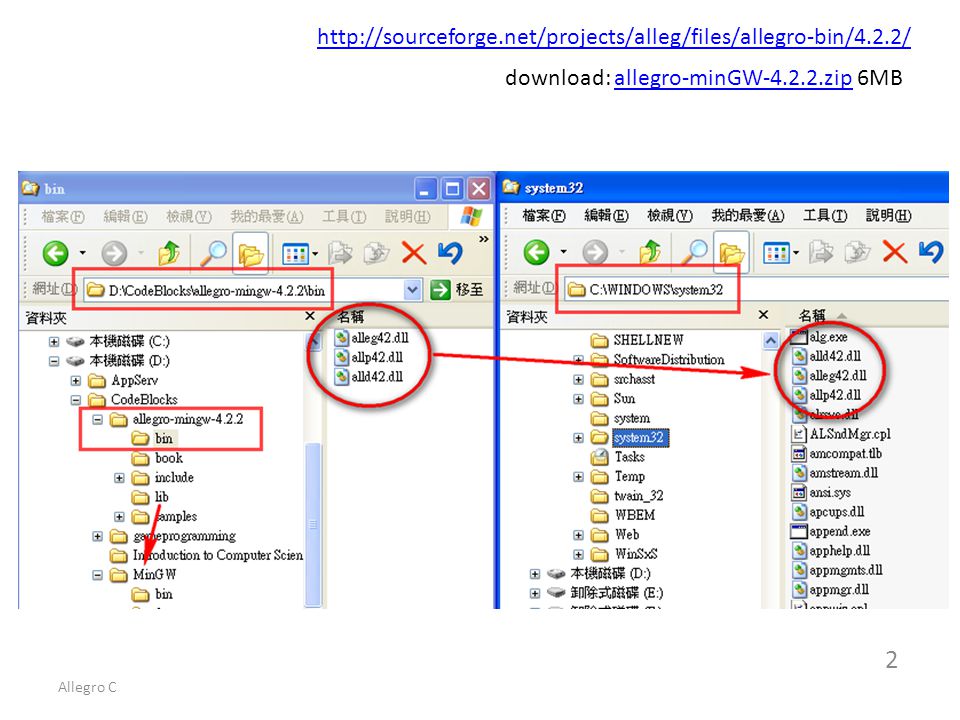Open Search in system32 window toolbar
The image size is (960, 720).
(694, 252)
